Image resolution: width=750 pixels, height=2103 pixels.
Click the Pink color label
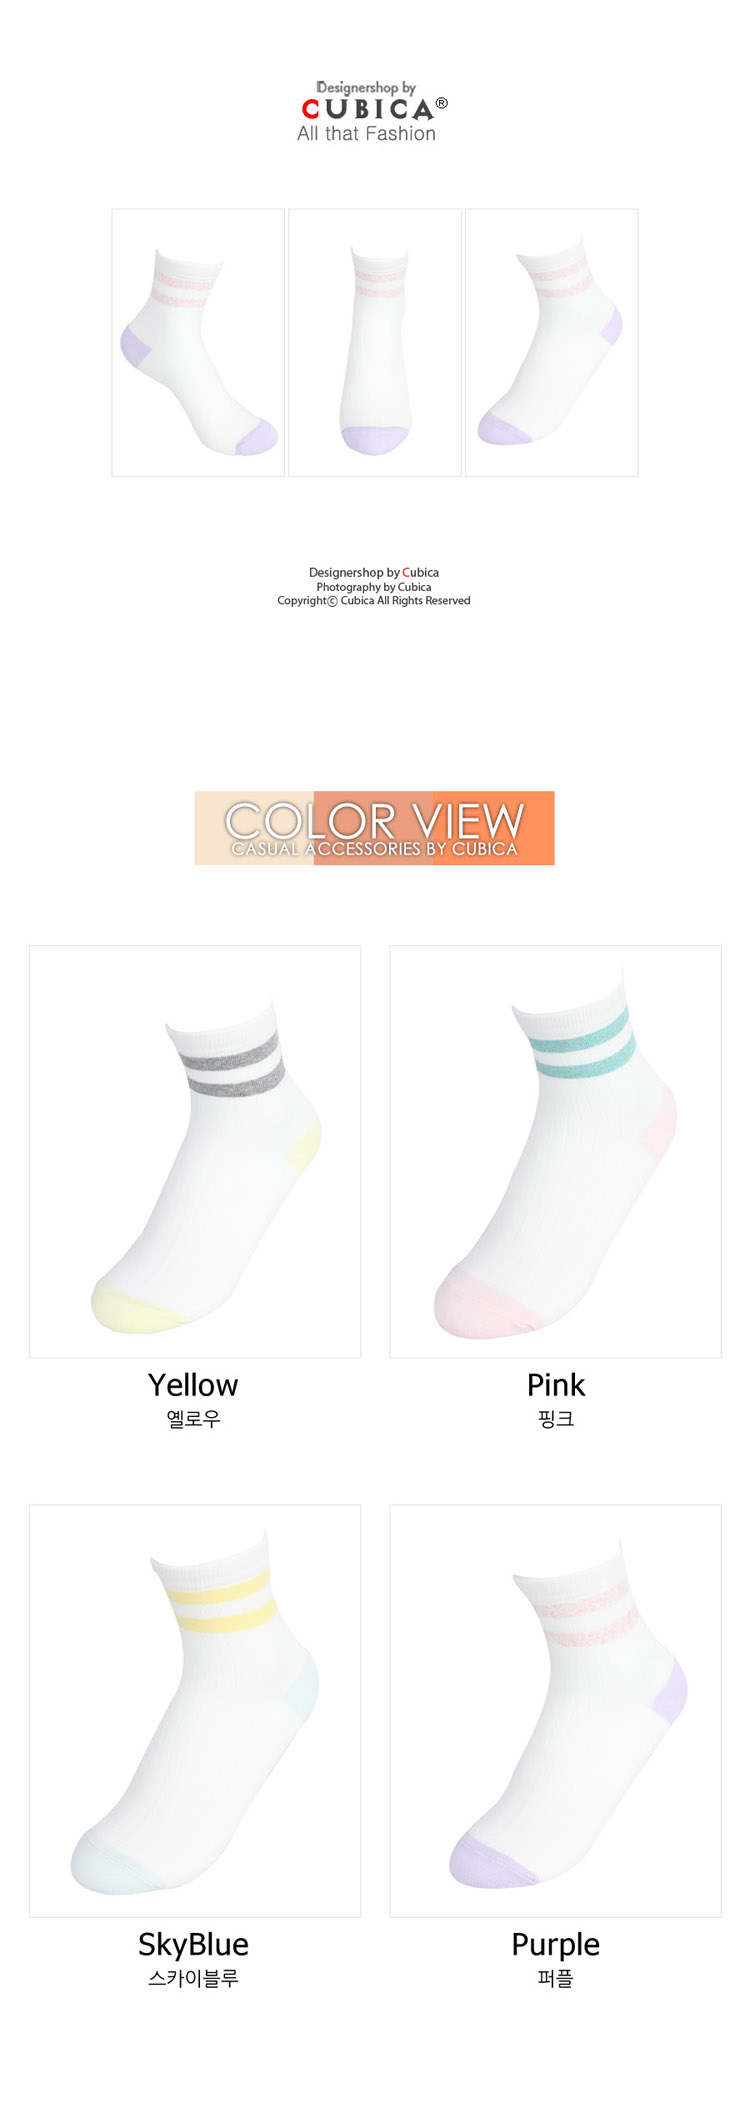click(x=556, y=1385)
